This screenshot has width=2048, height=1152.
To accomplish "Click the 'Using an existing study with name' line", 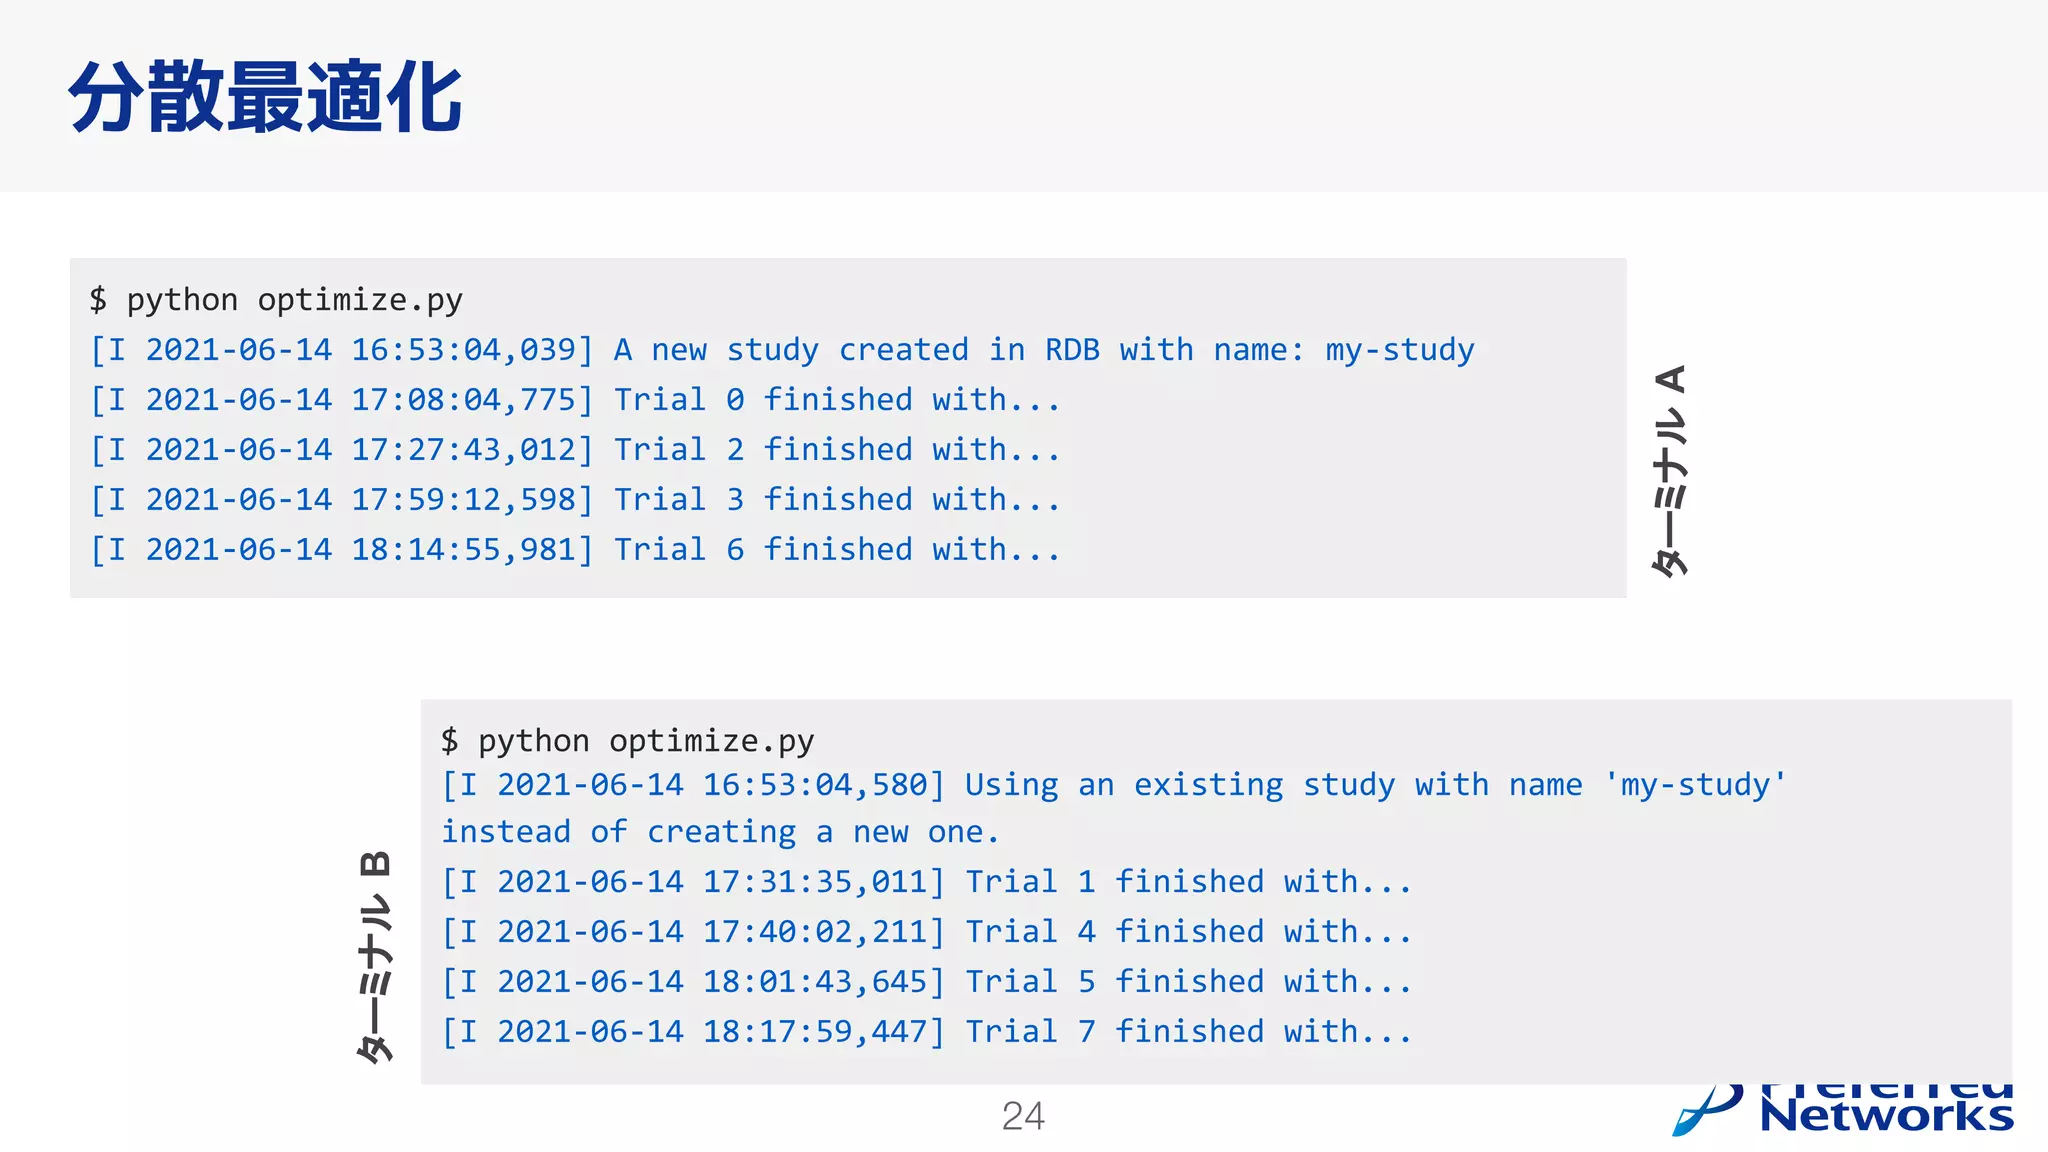I will [x=1113, y=785].
